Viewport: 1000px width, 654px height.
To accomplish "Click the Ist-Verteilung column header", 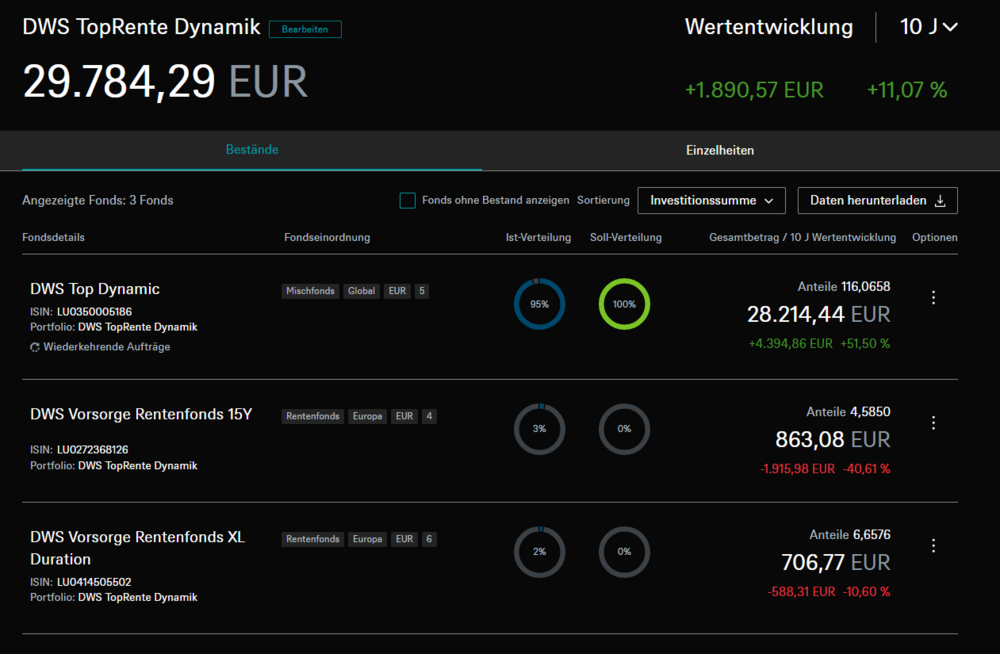I will [538, 237].
